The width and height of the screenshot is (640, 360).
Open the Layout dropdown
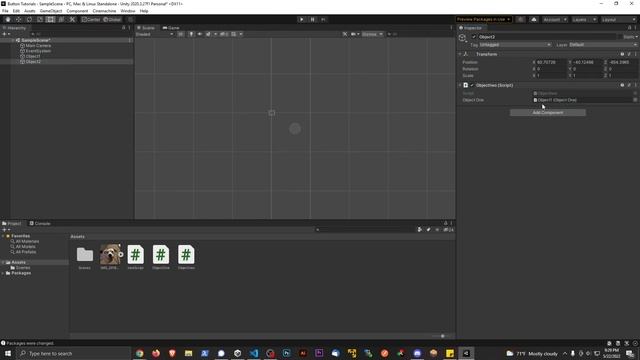[x=618, y=19]
